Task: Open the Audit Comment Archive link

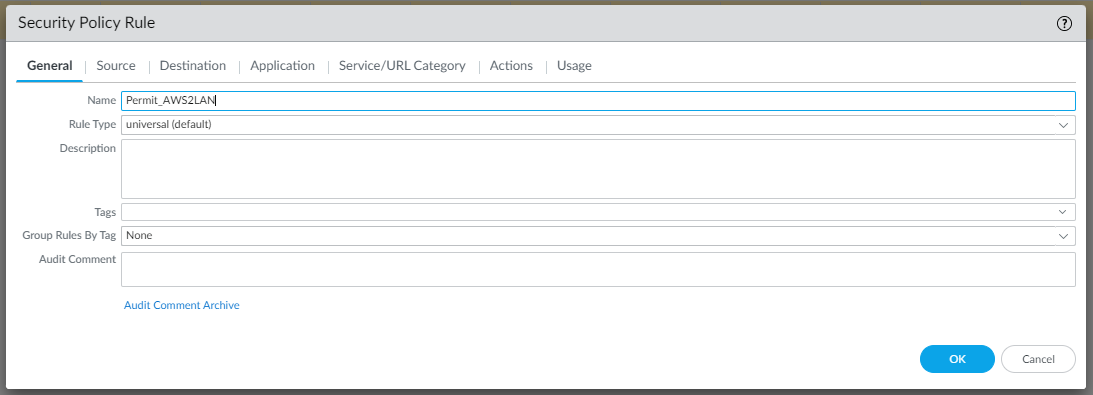Action: pos(182,305)
